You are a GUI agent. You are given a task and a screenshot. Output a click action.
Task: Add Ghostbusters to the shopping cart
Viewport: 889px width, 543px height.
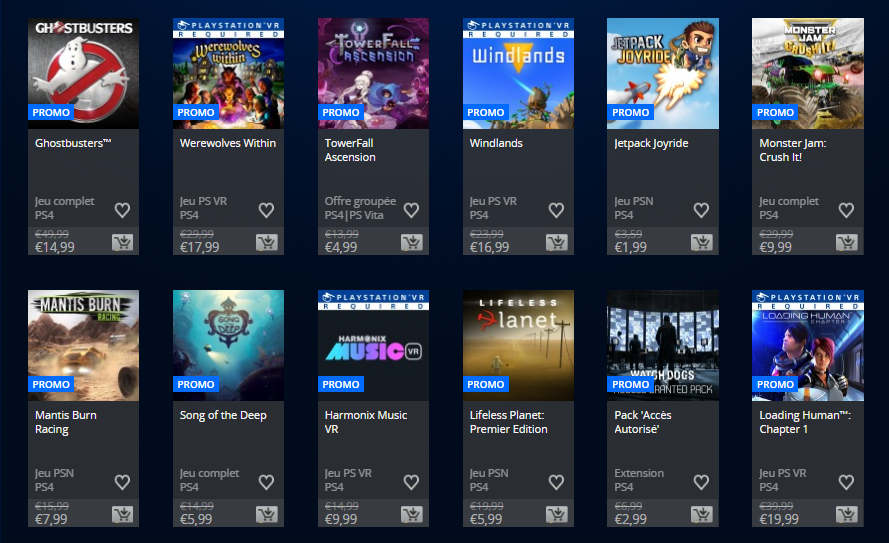tap(122, 243)
